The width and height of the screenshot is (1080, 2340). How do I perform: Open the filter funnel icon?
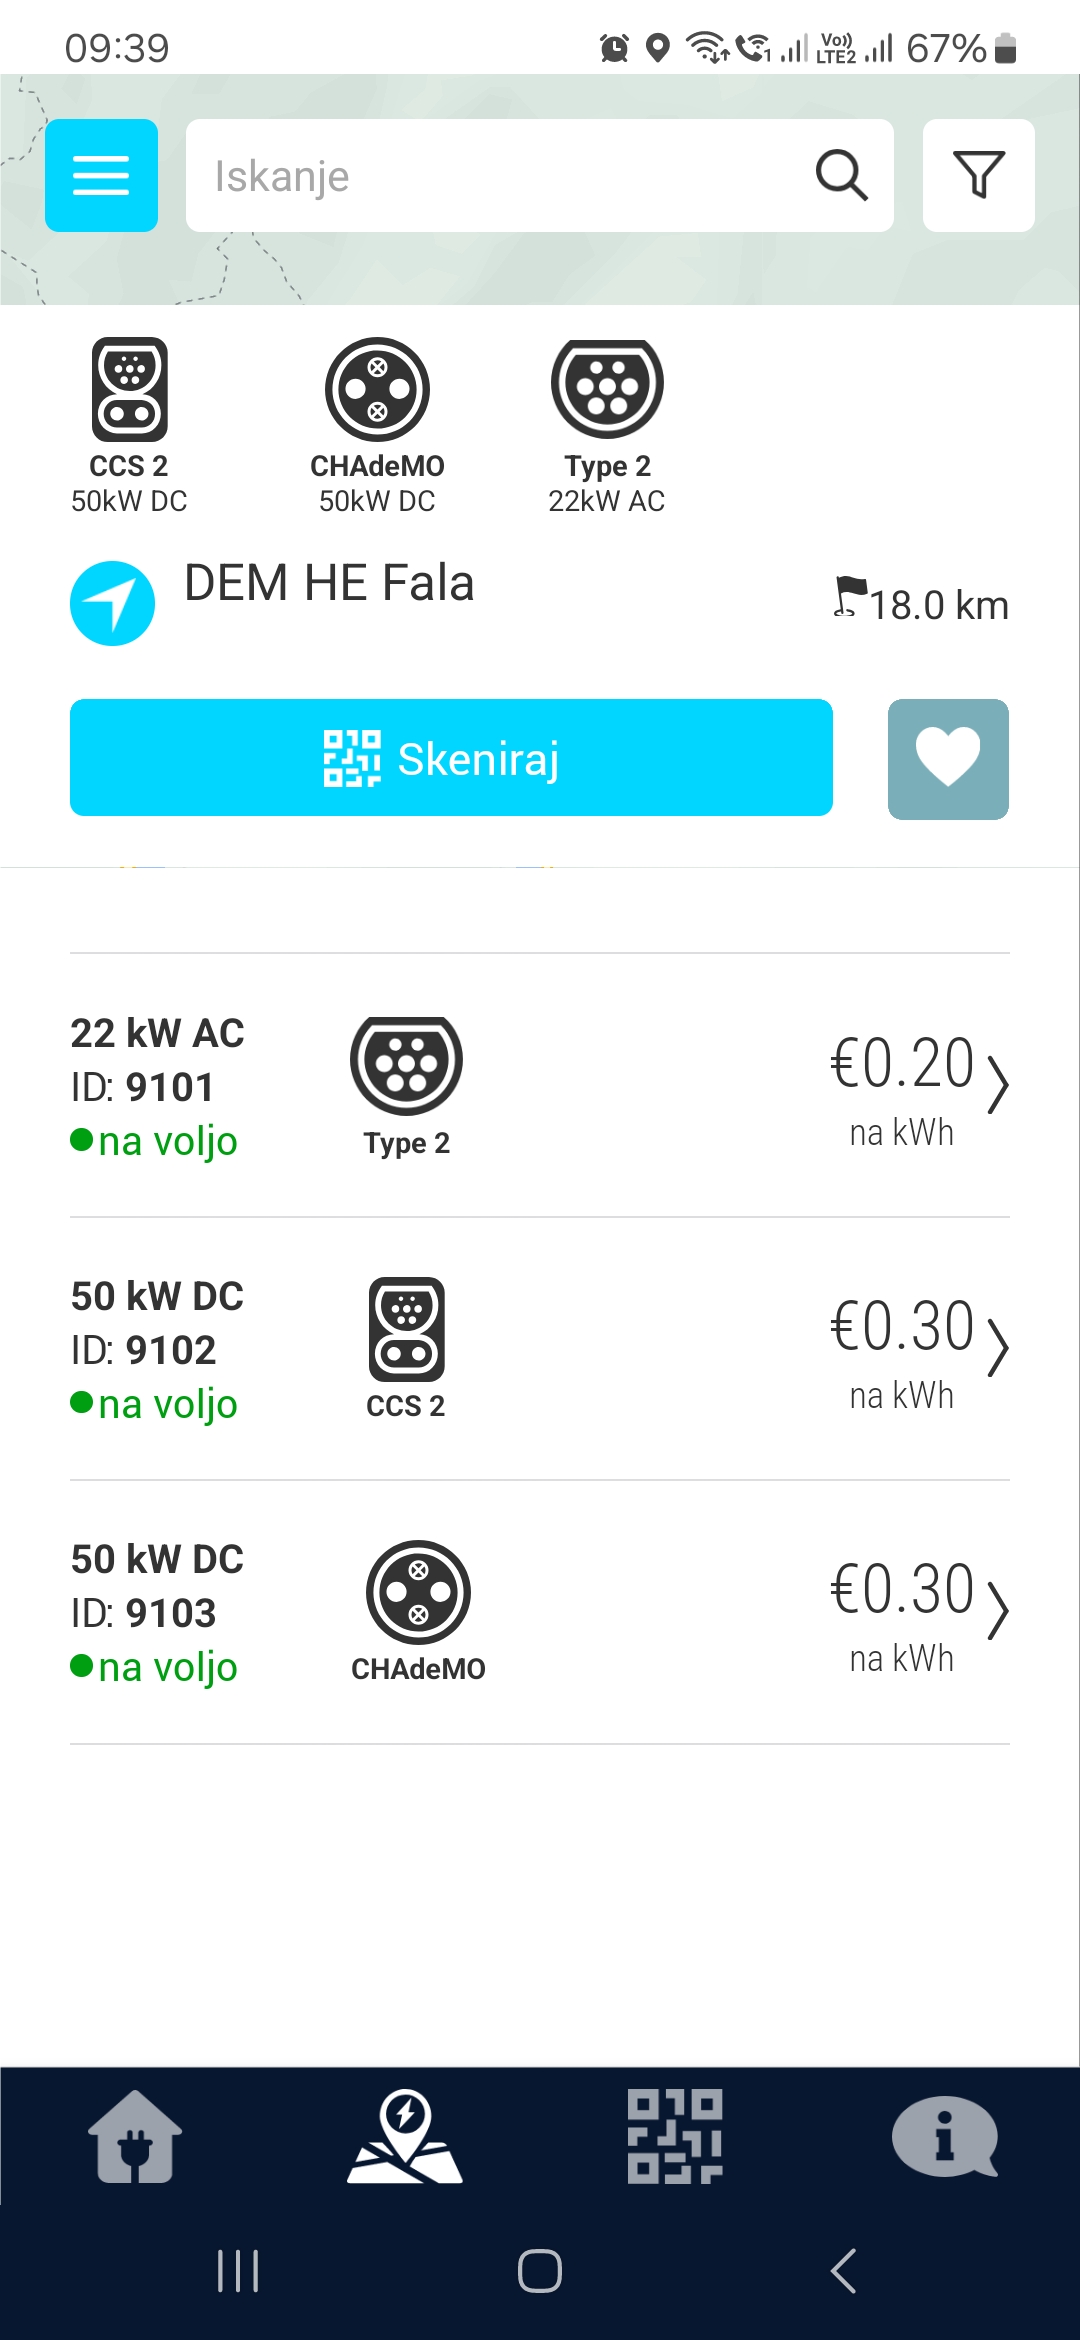(978, 175)
